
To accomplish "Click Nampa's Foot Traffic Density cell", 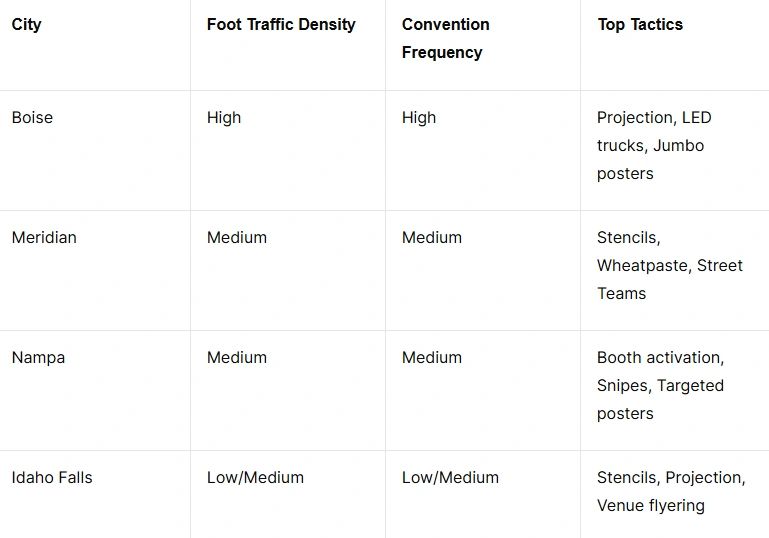I will [x=237, y=358].
